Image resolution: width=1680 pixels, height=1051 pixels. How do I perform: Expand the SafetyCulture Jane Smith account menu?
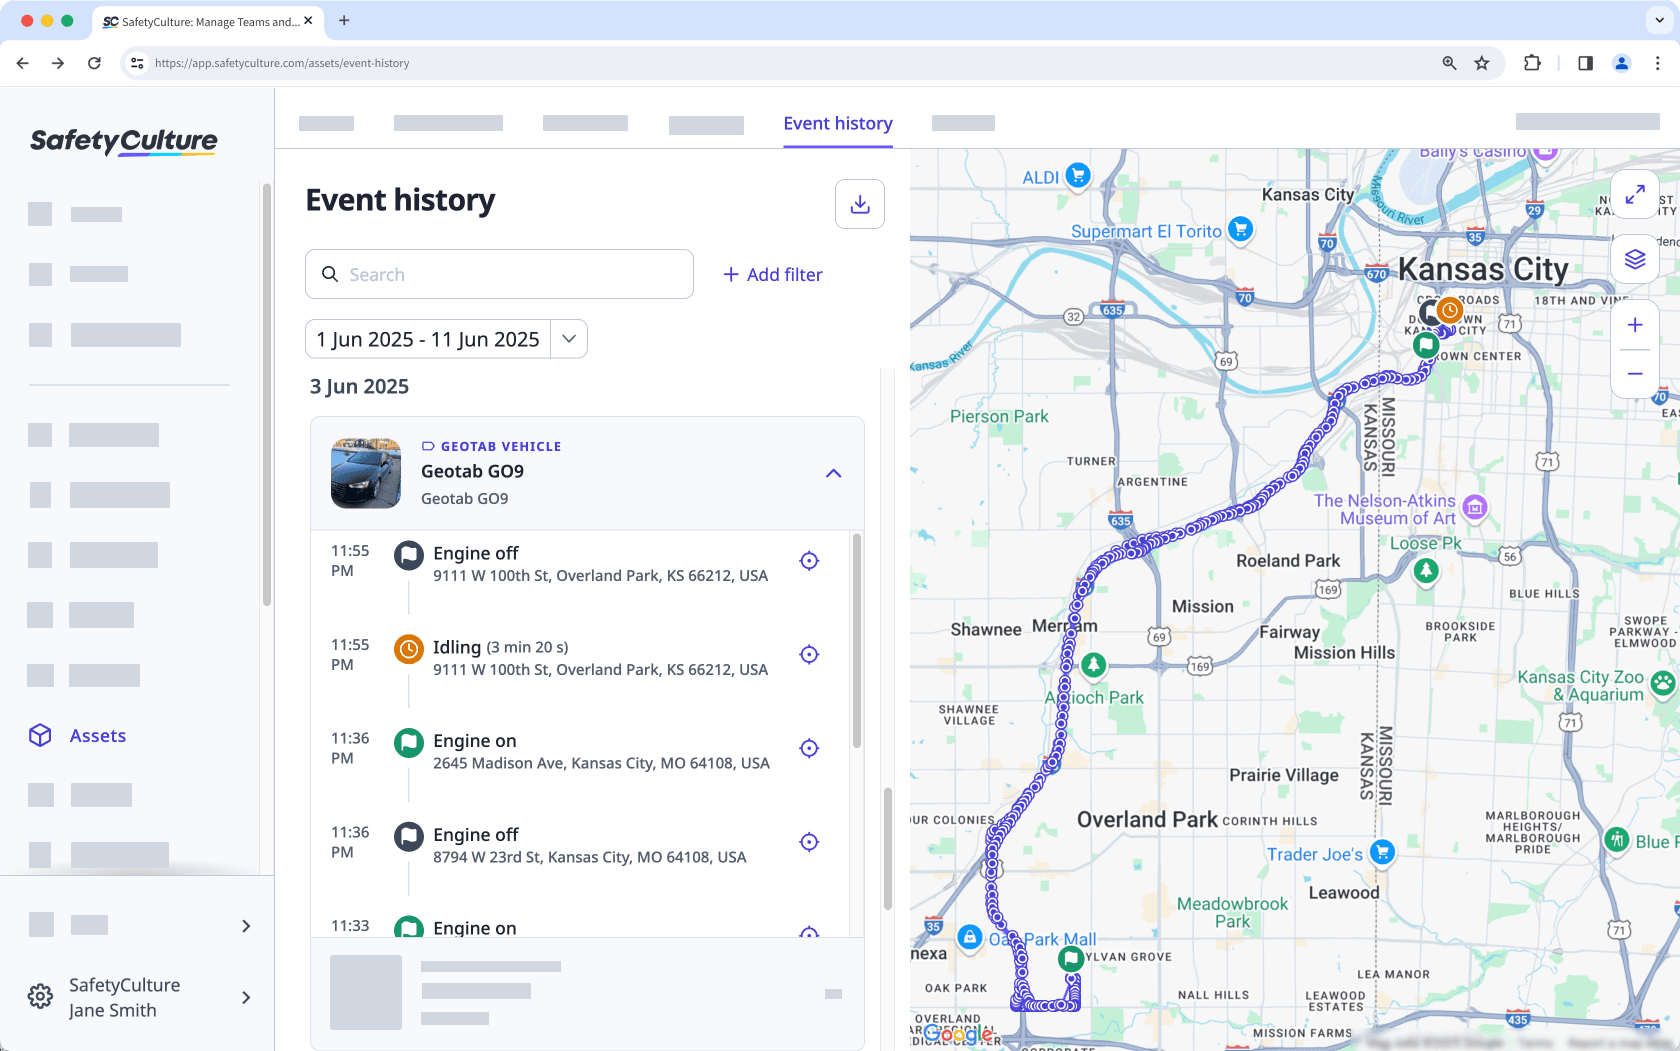(x=246, y=997)
